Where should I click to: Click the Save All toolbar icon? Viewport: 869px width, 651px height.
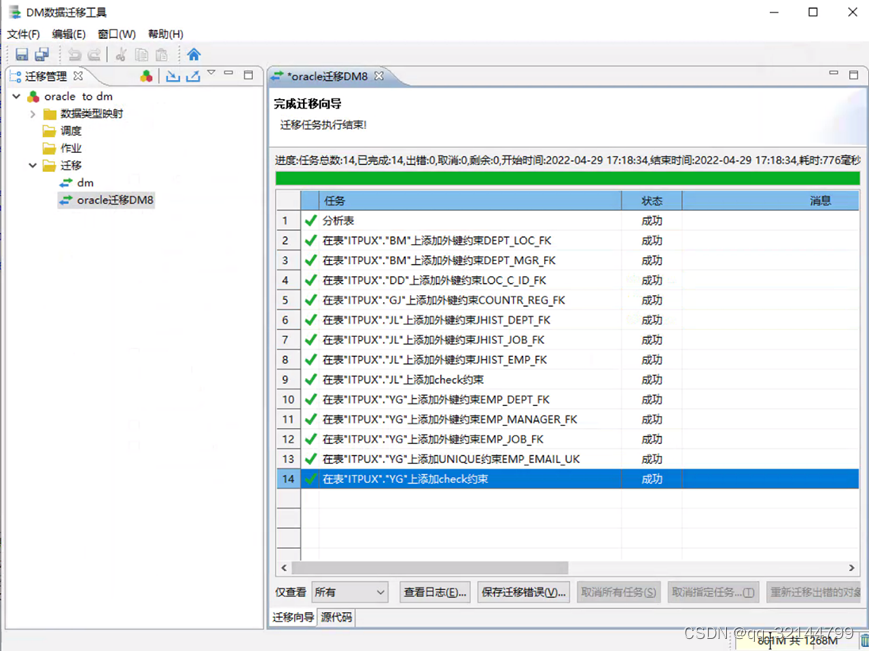(41, 55)
